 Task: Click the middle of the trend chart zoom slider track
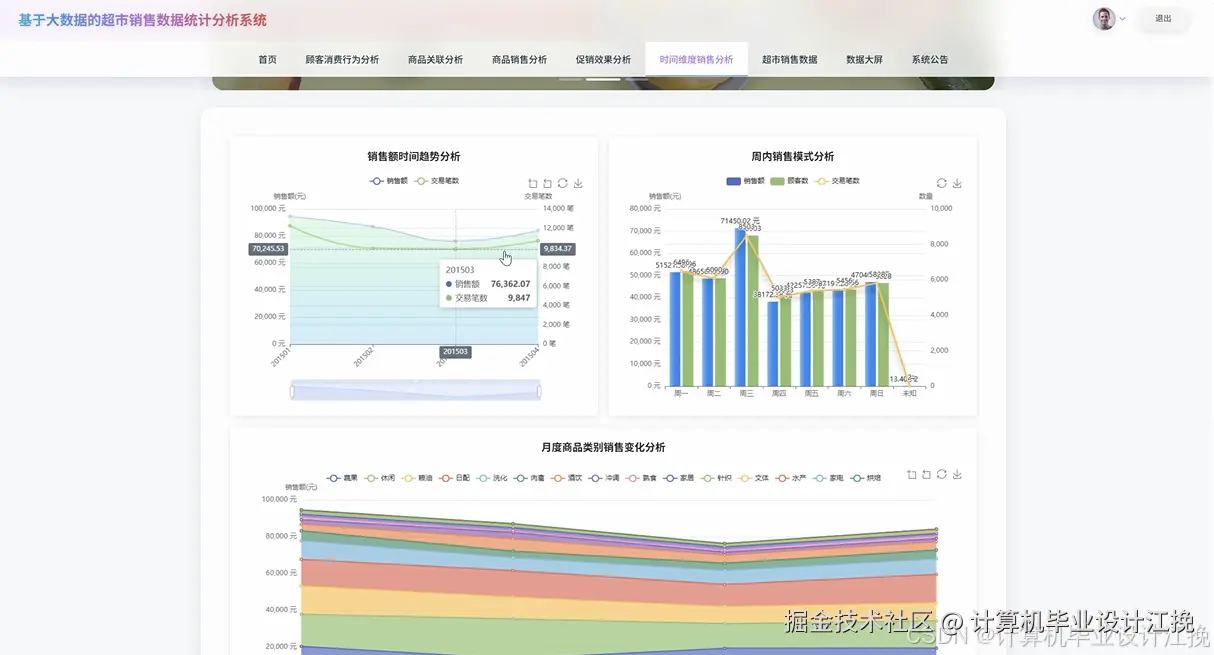[416, 391]
